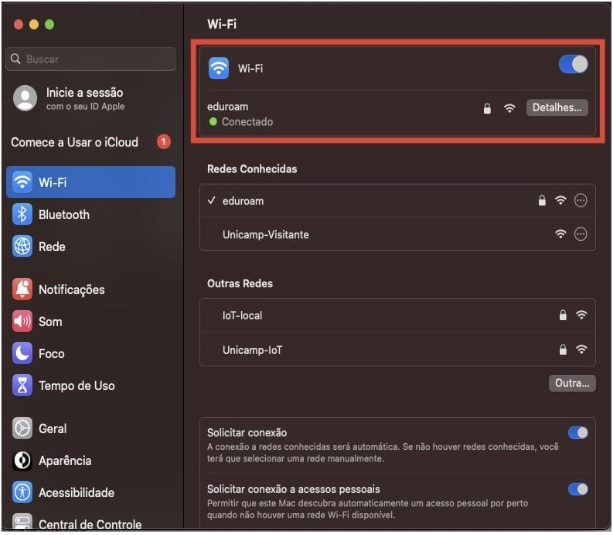Open Som settings in sidebar
The height and width of the screenshot is (535, 613).
[91, 322]
